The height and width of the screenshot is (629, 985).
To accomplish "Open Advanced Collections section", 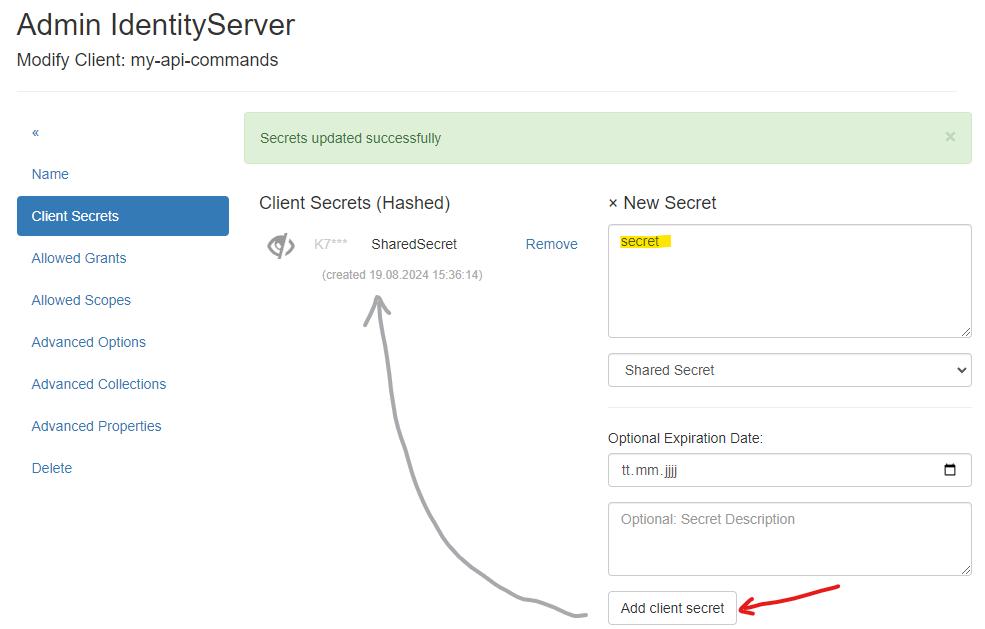I will 99,384.
